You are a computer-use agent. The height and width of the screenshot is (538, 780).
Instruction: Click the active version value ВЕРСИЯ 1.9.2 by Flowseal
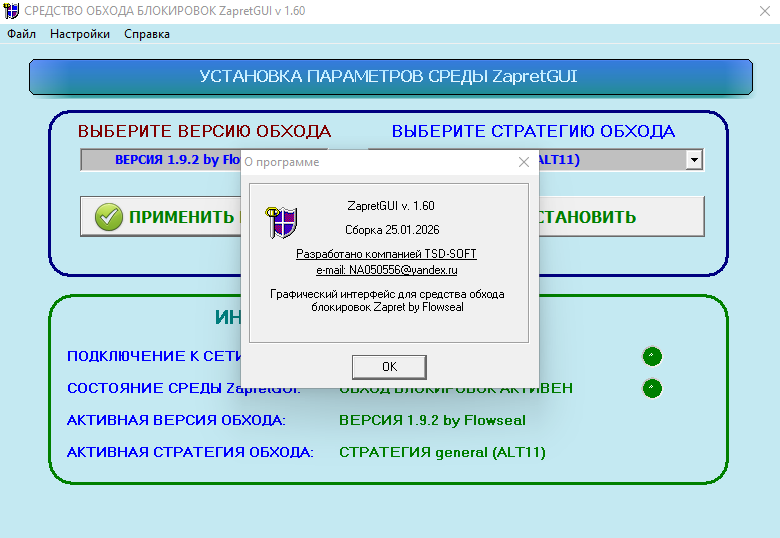[x=432, y=420]
